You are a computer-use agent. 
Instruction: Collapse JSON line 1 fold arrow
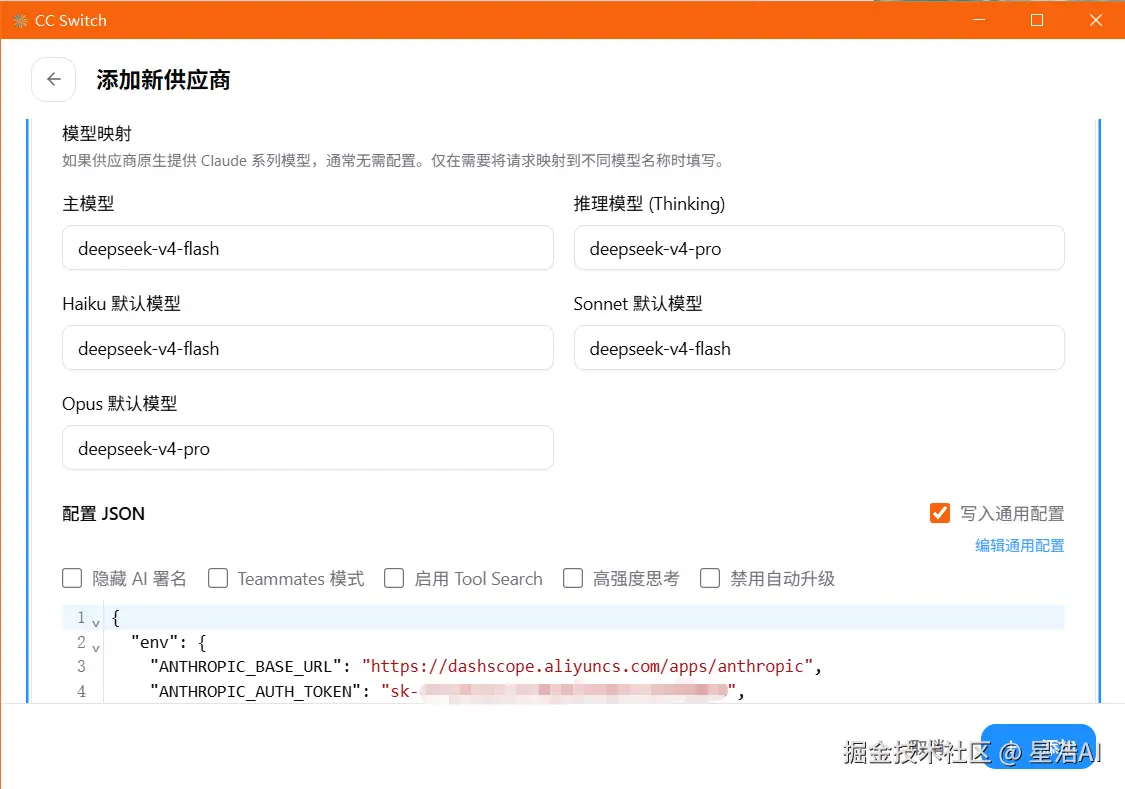95,623
